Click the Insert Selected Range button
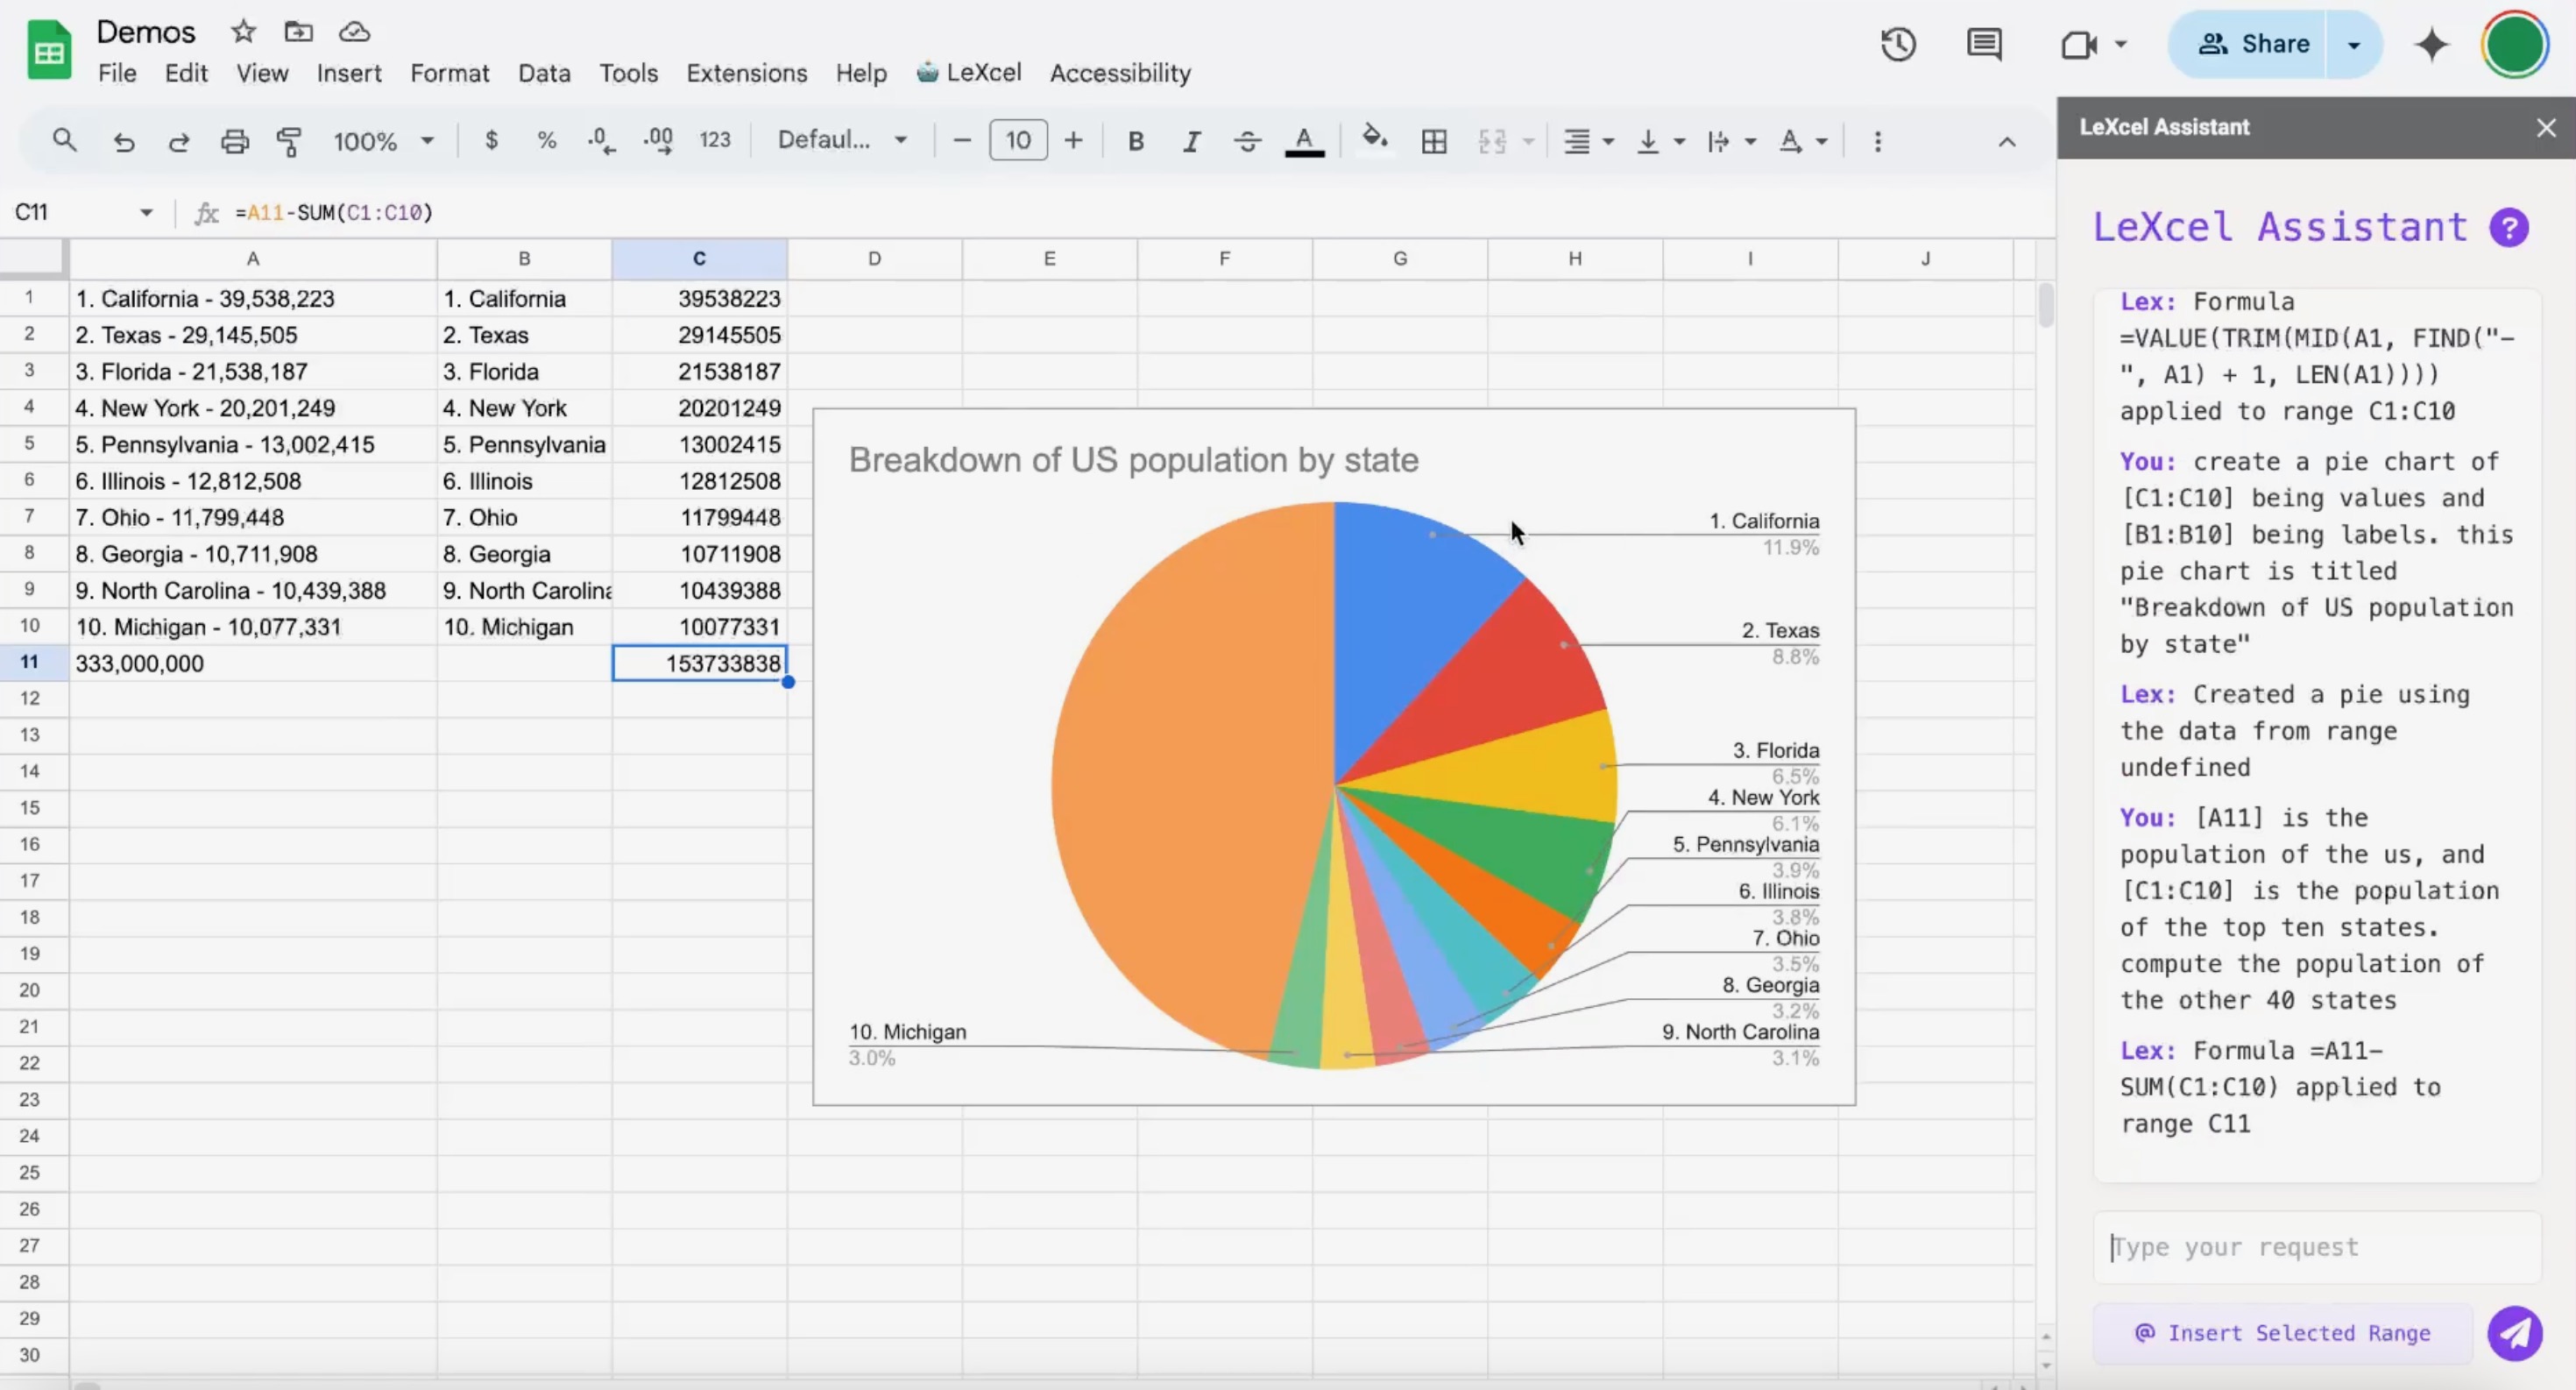Screen dimensions: 2576x1390 (x=2282, y=1332)
